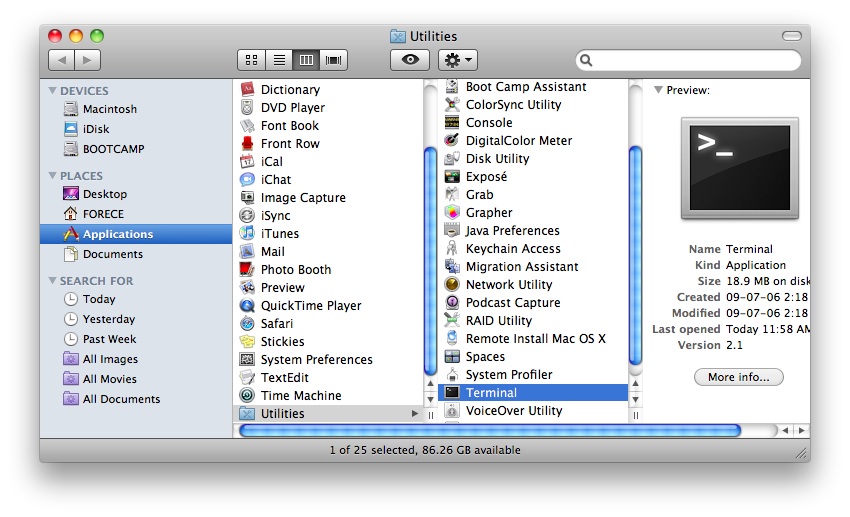Image resolution: width=850 pixels, height=517 pixels.
Task: Collapse the Preview disclosure triangle
Action: tap(658, 90)
